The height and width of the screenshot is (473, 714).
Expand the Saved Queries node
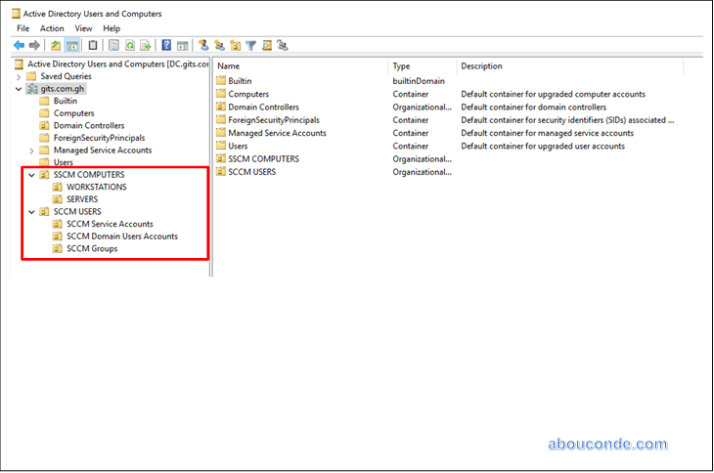(x=19, y=76)
